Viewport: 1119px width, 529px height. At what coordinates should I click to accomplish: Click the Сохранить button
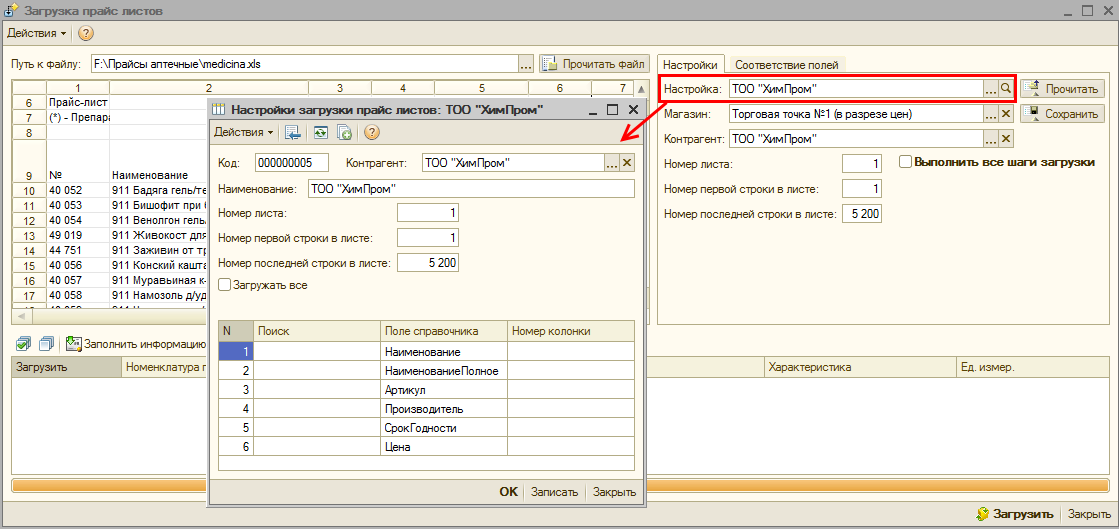click(1062, 114)
